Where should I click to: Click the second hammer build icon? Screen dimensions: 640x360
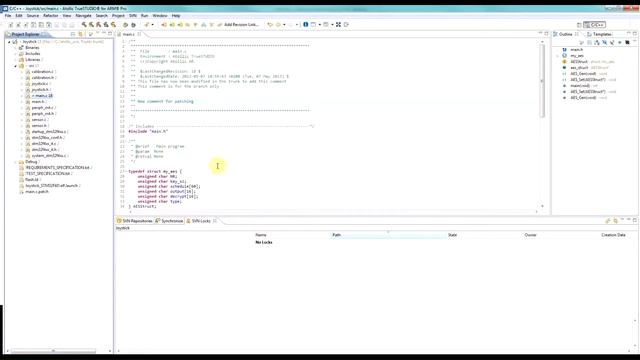[91, 24]
